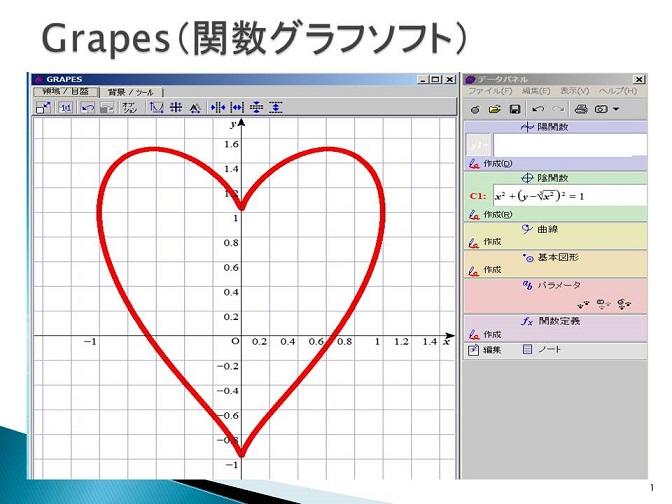
Task: Toggle the axes display icon
Action: 156,108
